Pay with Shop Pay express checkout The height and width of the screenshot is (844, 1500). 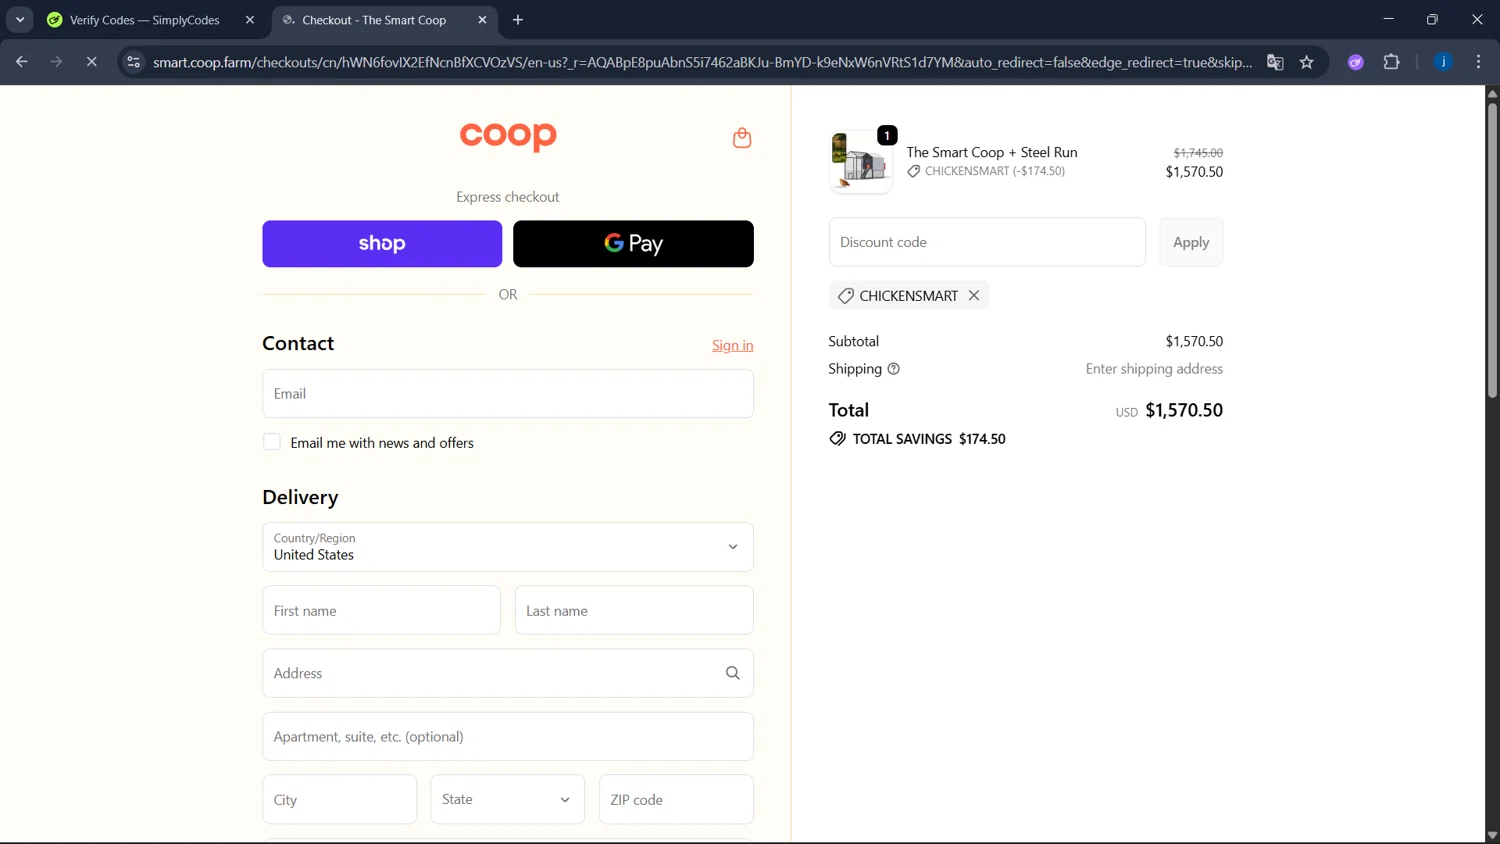tap(382, 244)
